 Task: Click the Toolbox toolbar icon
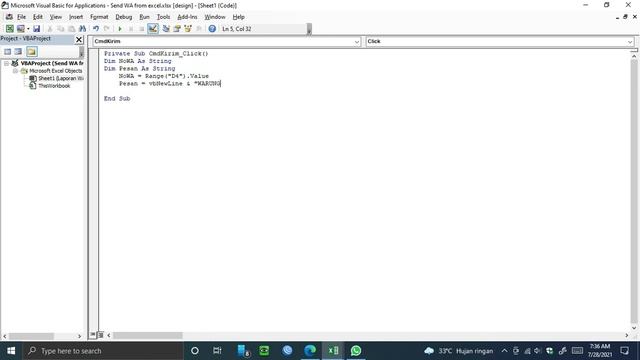(199, 29)
